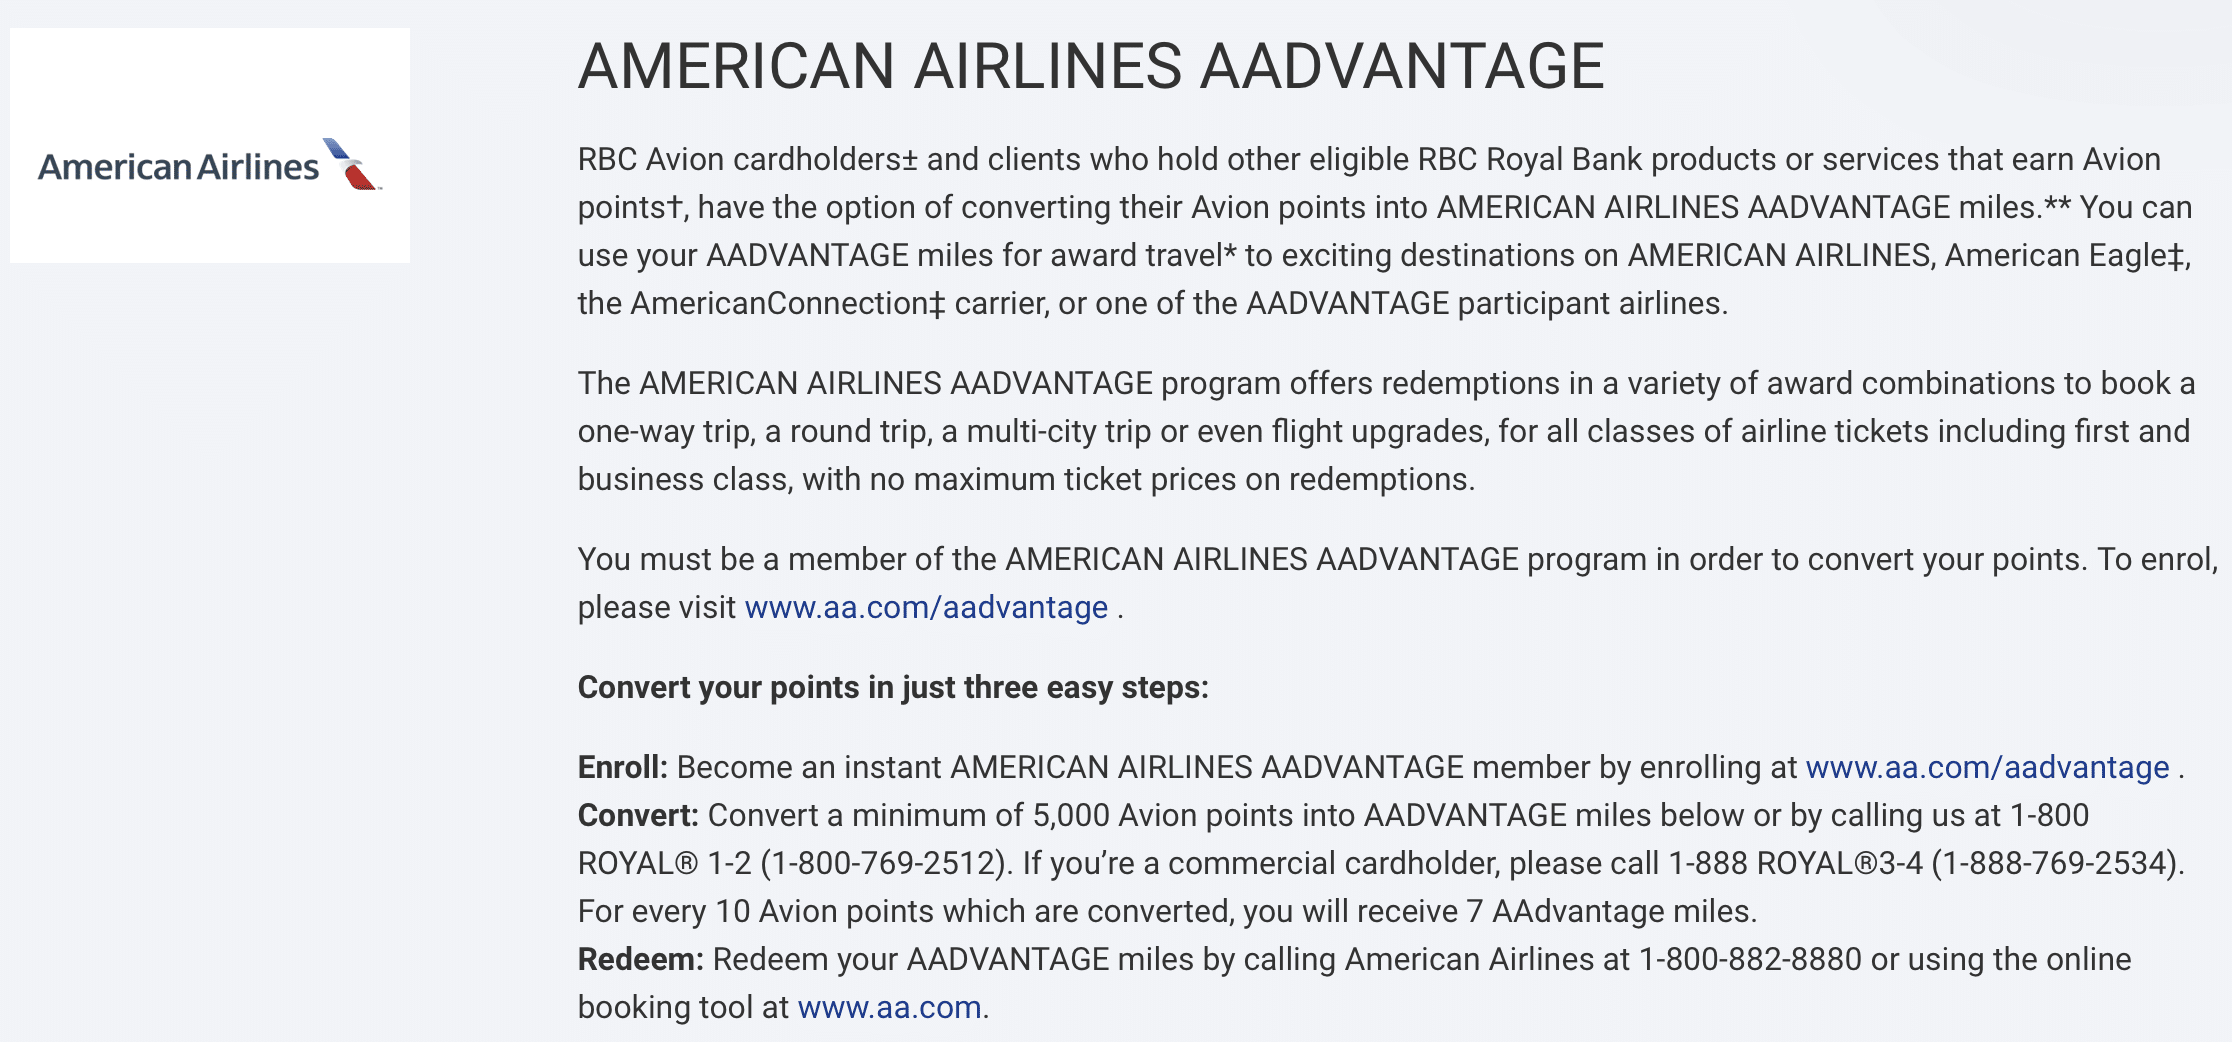Click the American Airlines logo image
Screen dimensions: 2232x1042
(x=210, y=146)
